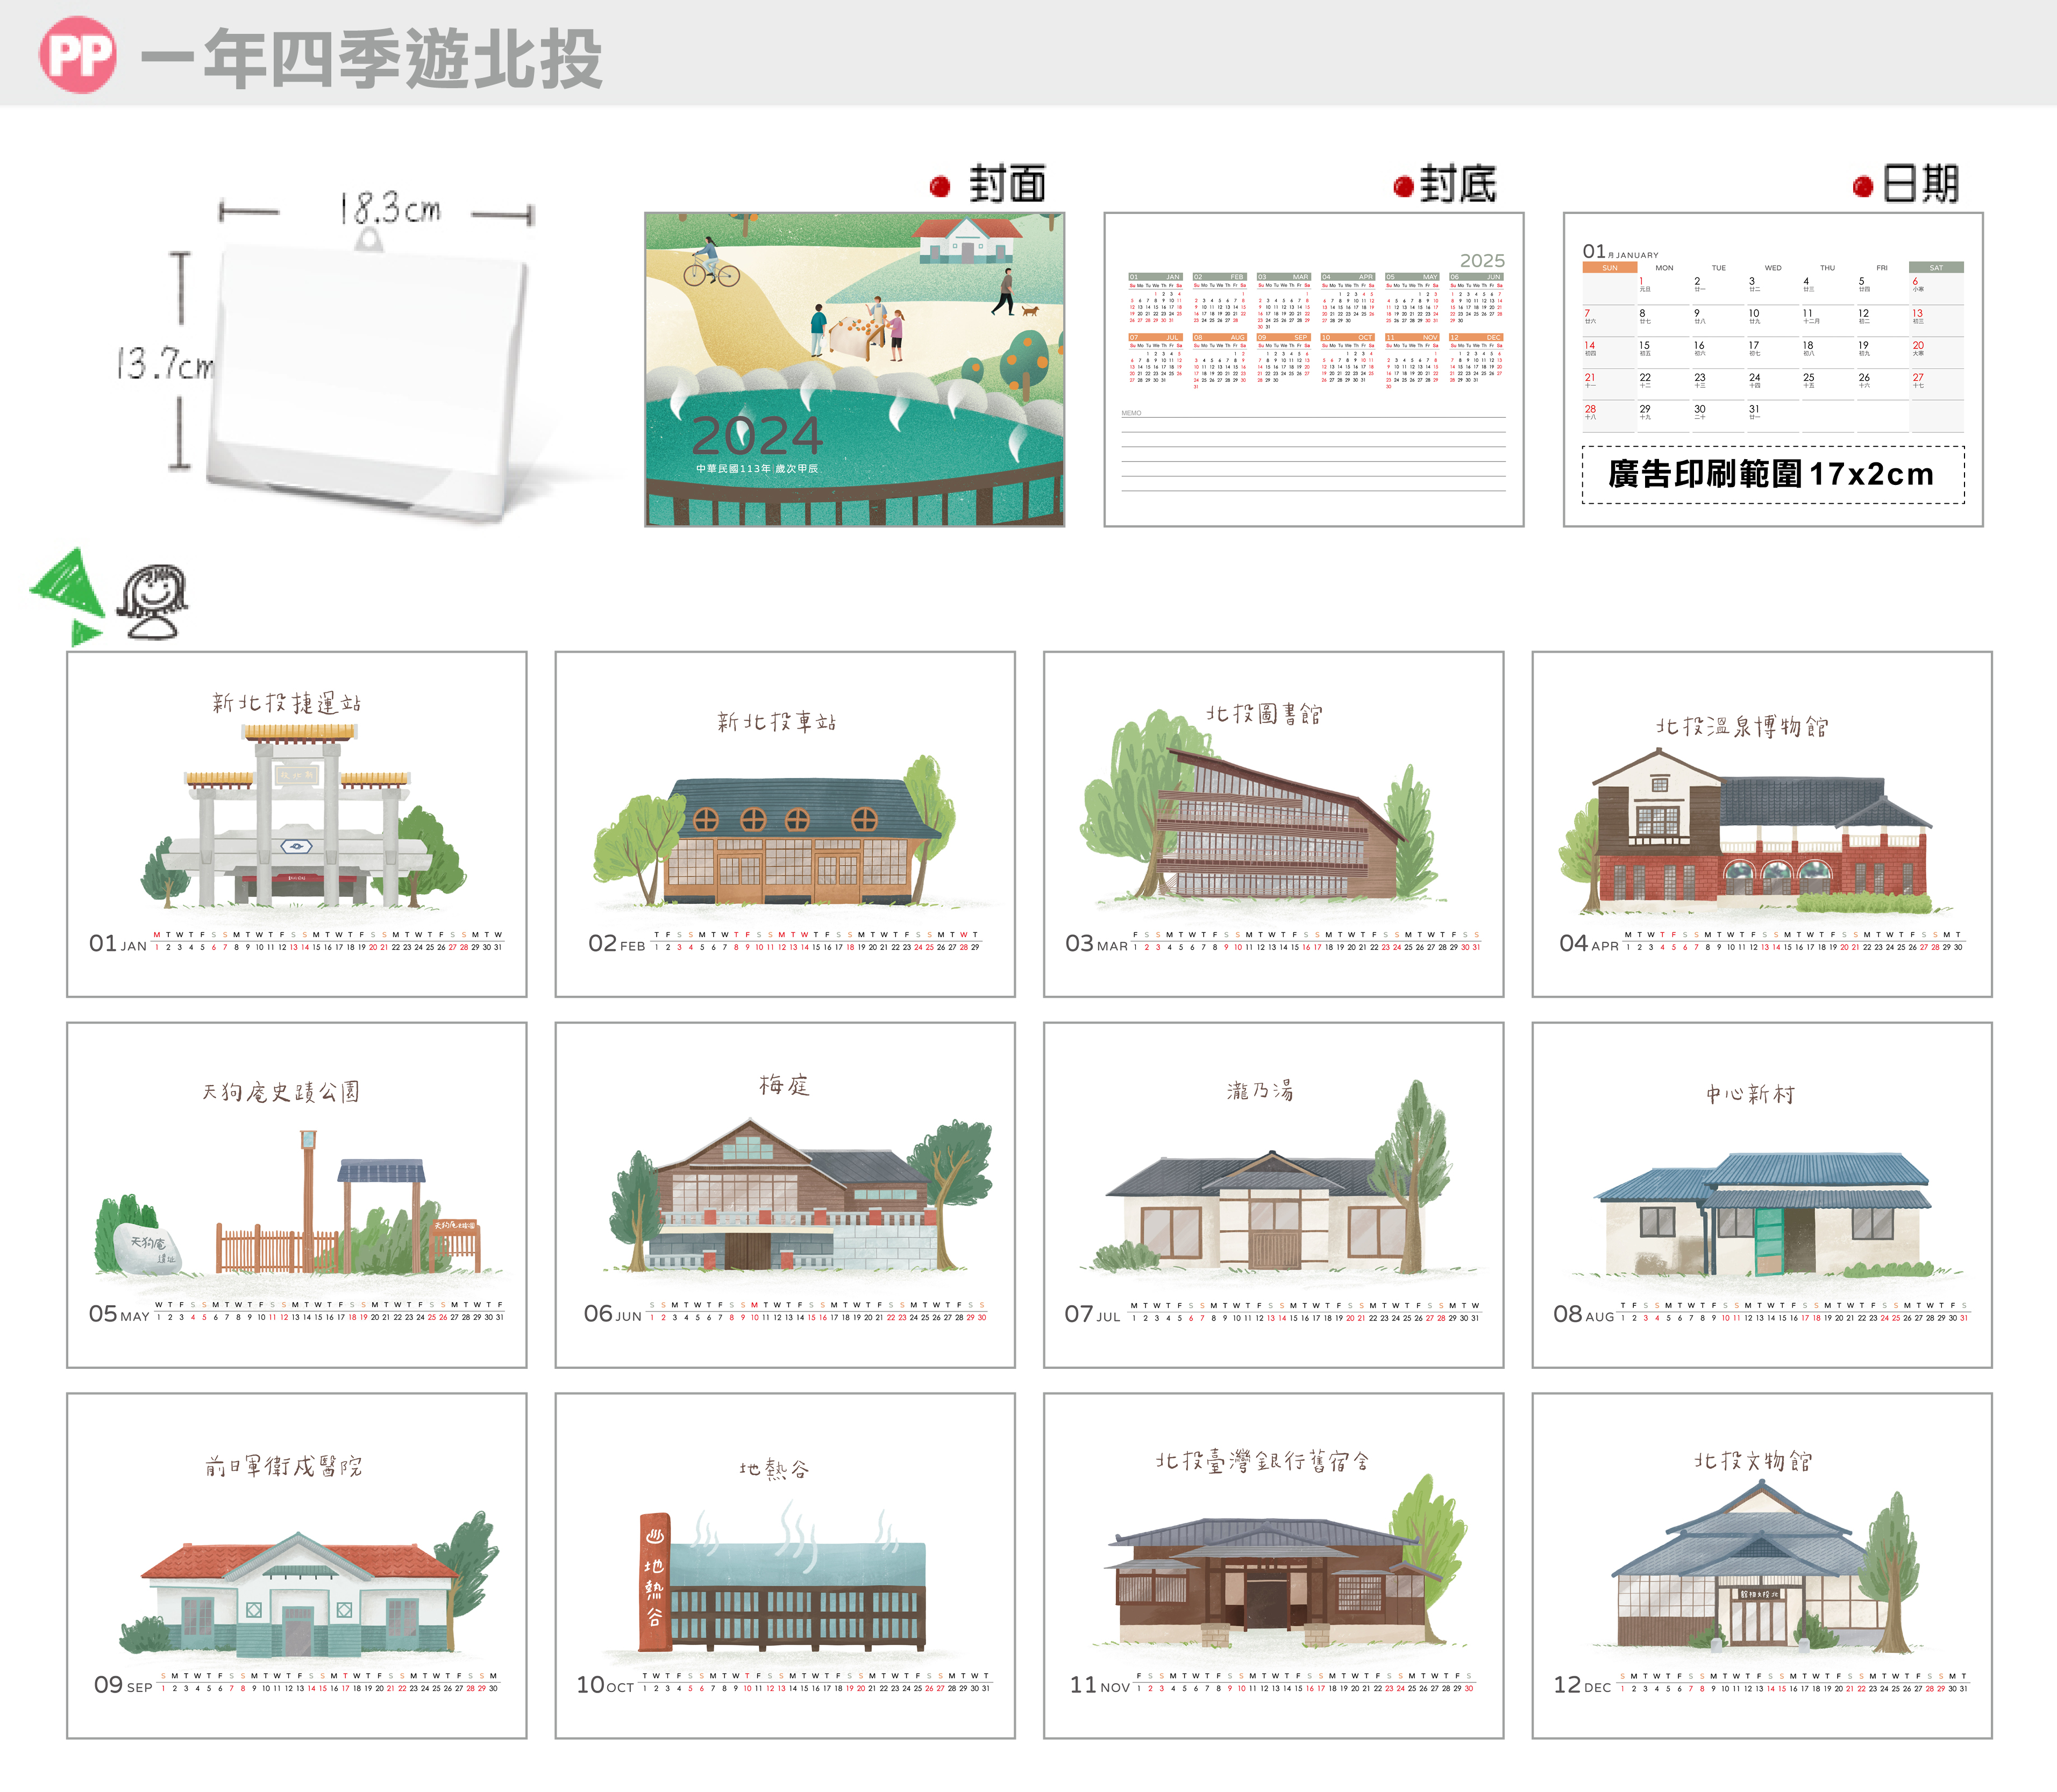The height and width of the screenshot is (1792, 2057).
Task: Click the smiling girl sketch icon
Action: [x=153, y=601]
